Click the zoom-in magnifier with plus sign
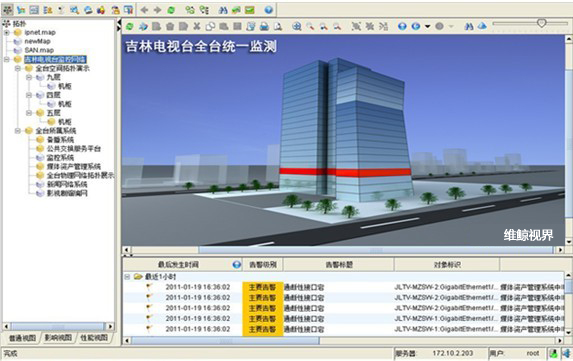Screen dimensions: 573x361 coord(297,26)
